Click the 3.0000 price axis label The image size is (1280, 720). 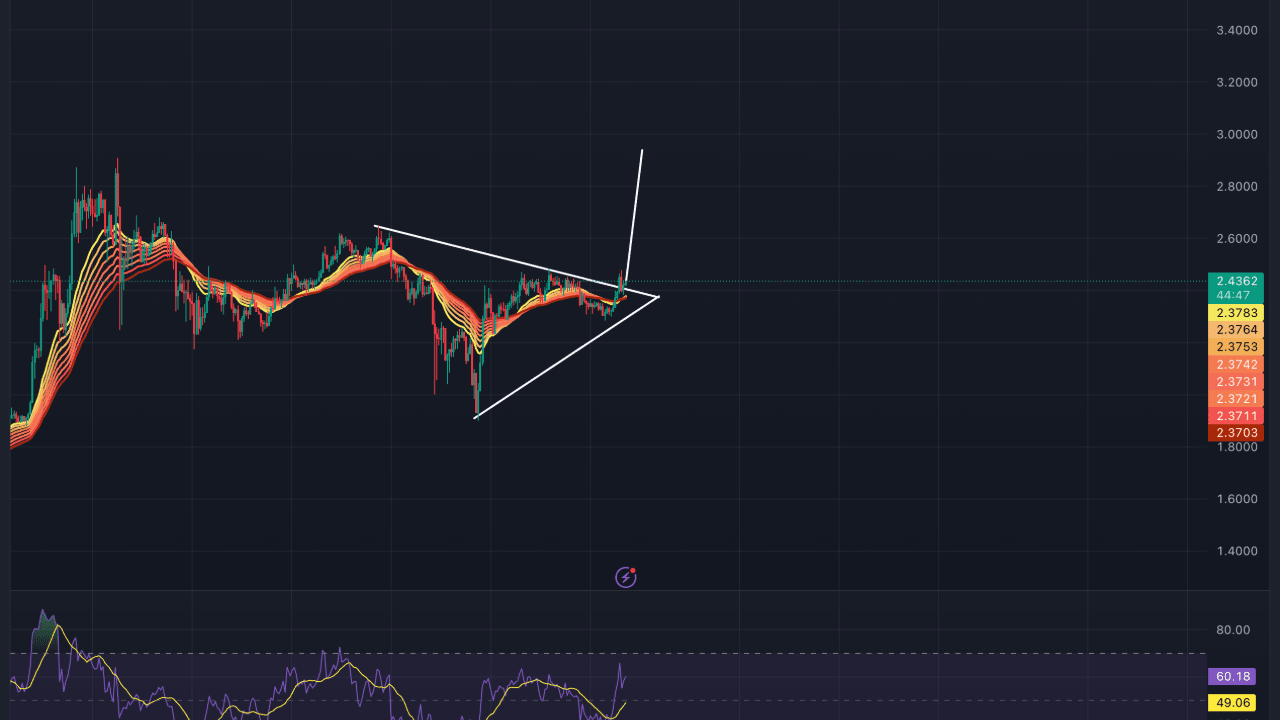coord(1237,134)
